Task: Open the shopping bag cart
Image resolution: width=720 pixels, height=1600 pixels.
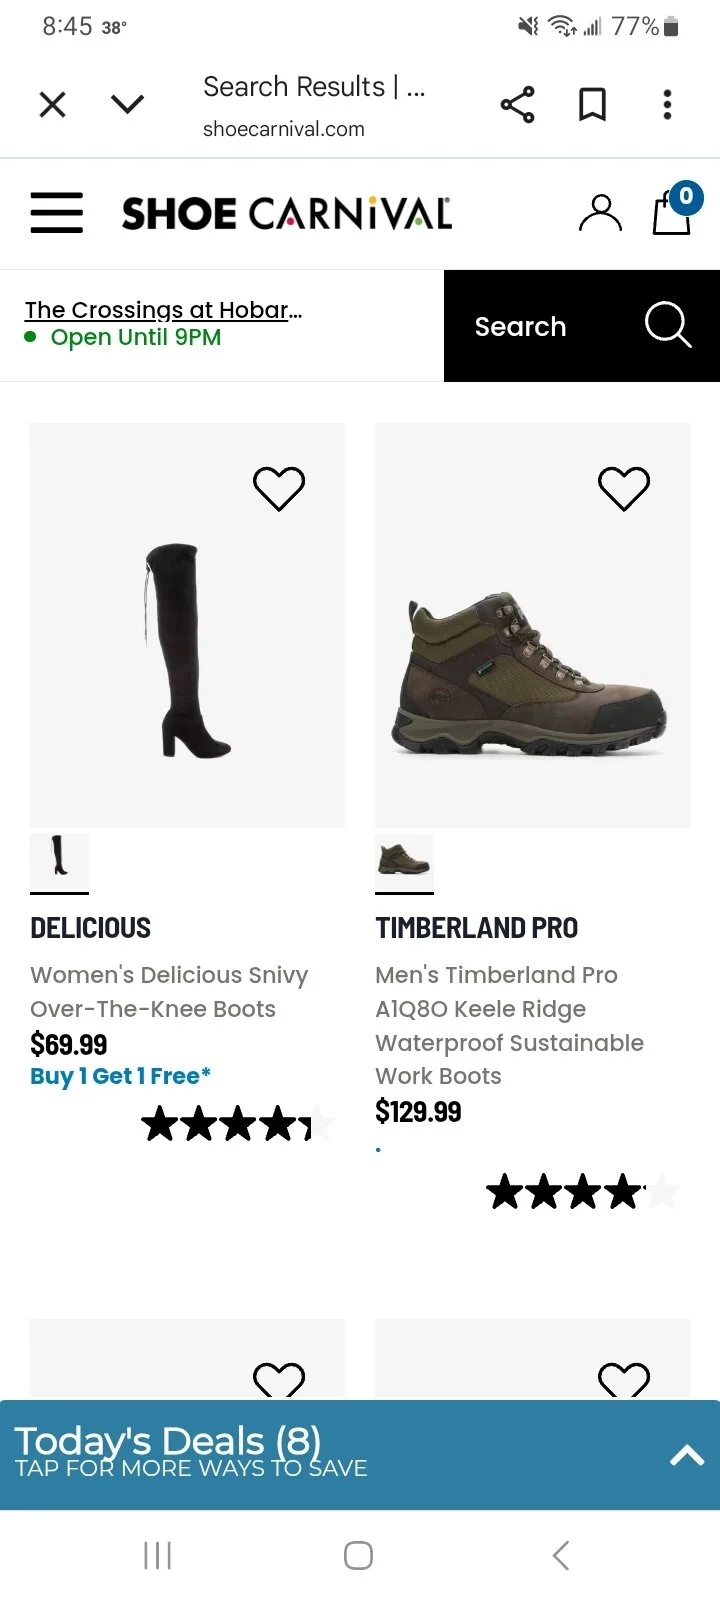Action: (x=672, y=212)
